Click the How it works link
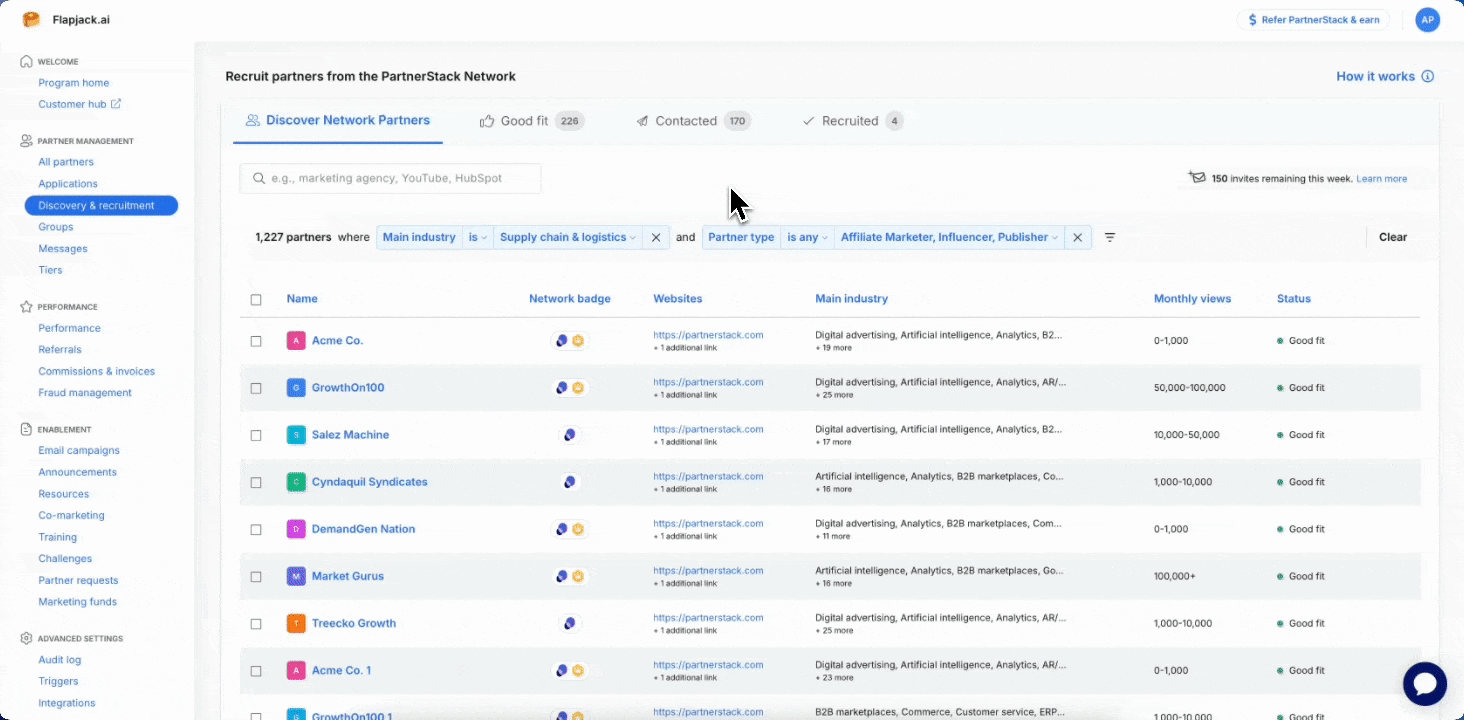Viewport: 1464px width, 720px height. pos(1375,76)
